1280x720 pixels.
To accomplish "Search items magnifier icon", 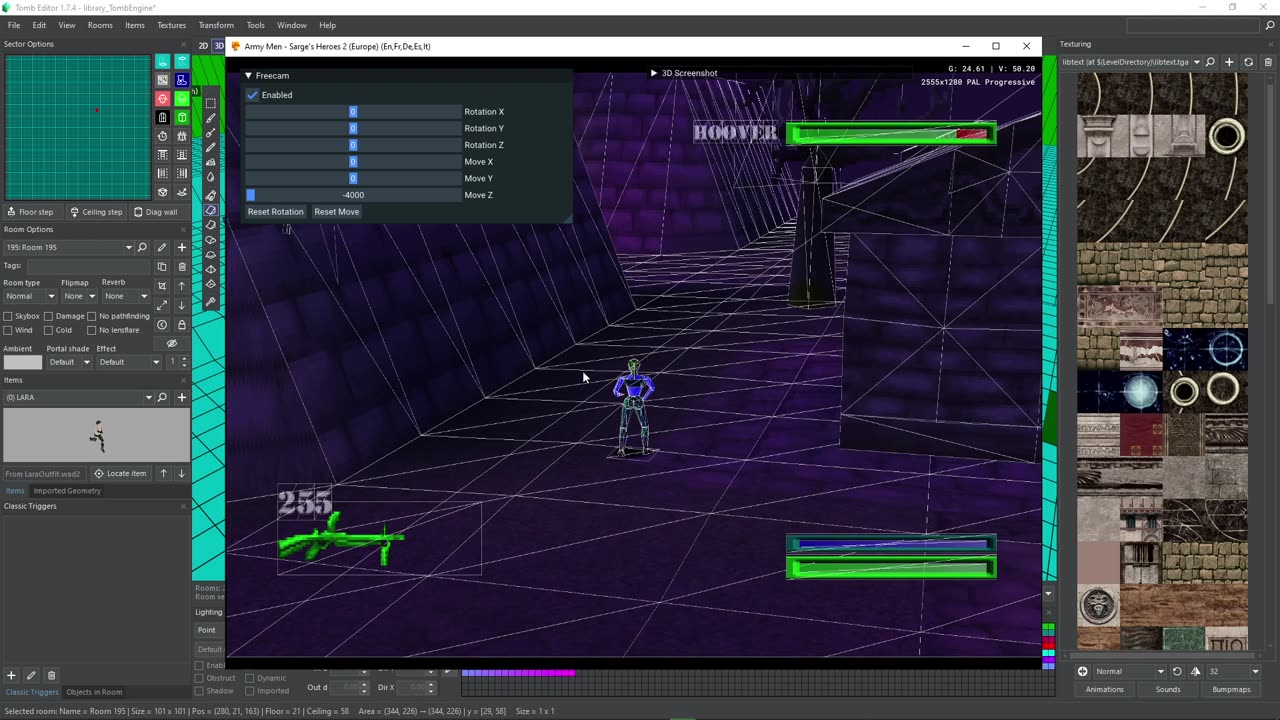I will [163, 397].
